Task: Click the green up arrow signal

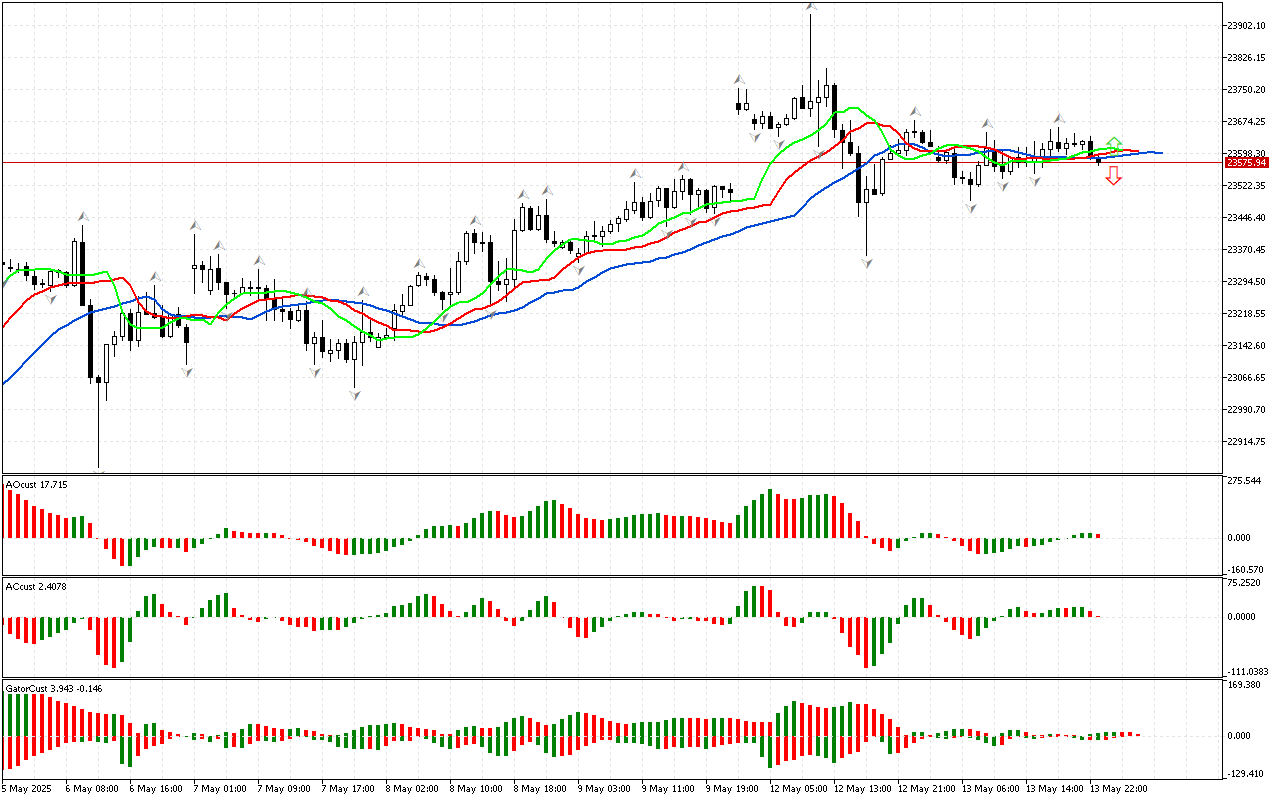Action: 1114,145
